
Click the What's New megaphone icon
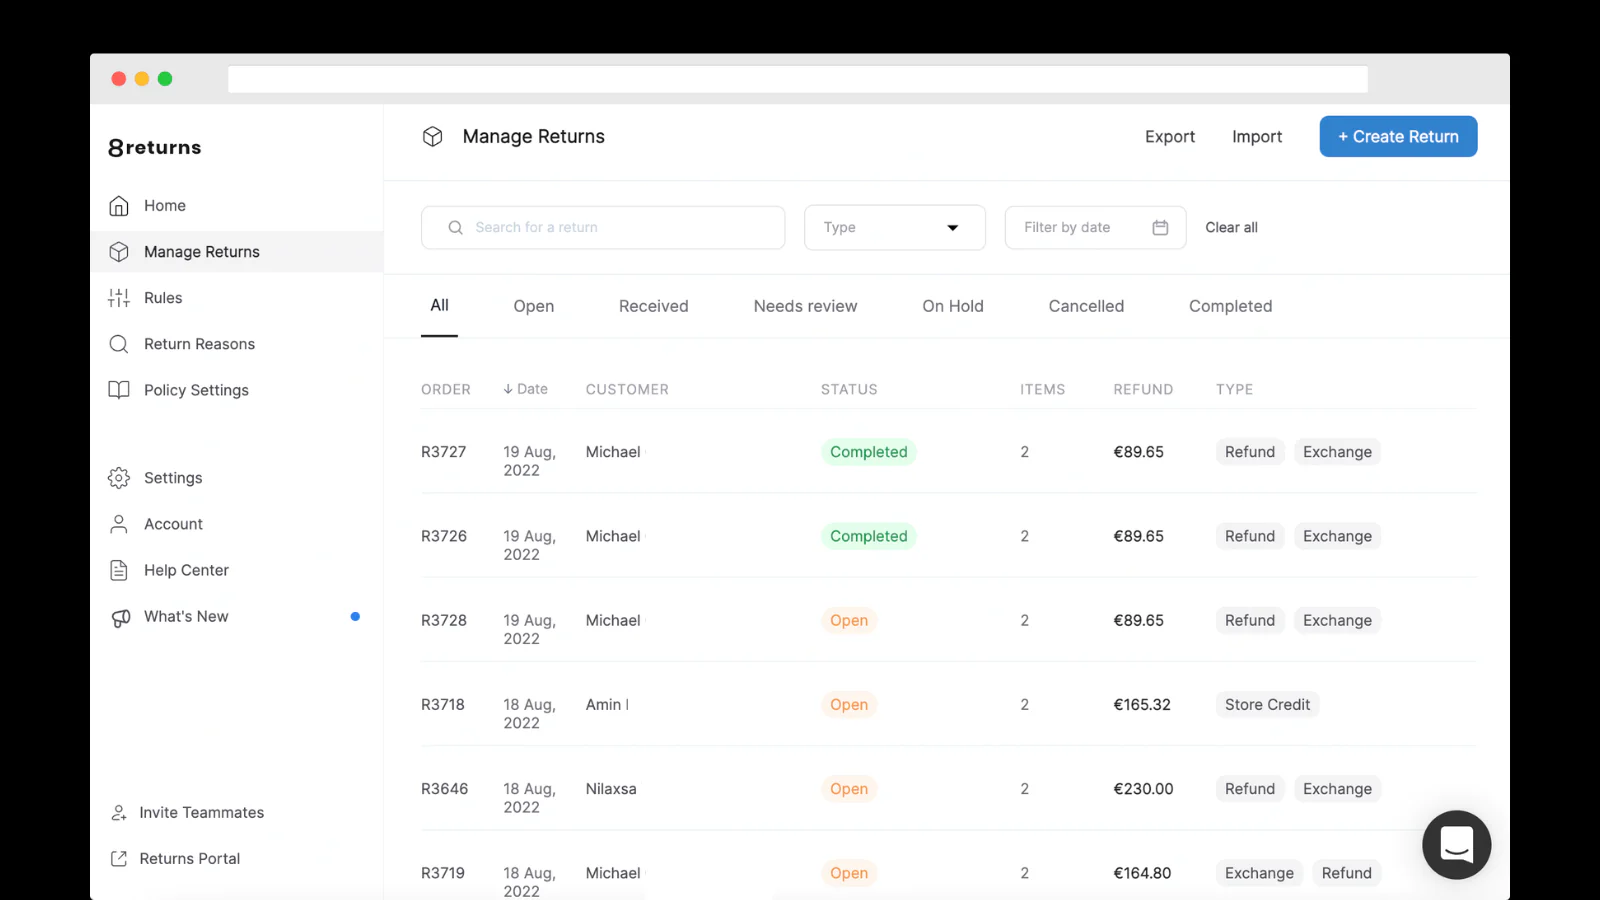[120, 618]
